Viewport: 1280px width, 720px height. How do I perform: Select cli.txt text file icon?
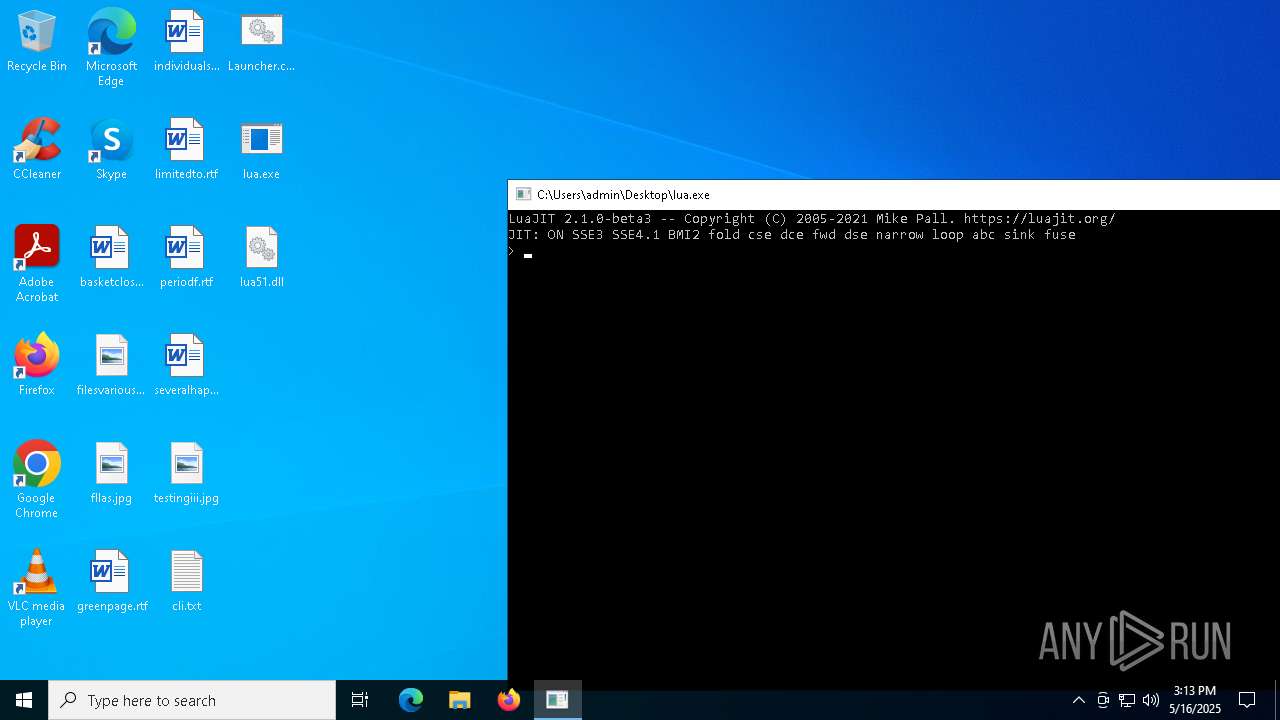(x=186, y=582)
